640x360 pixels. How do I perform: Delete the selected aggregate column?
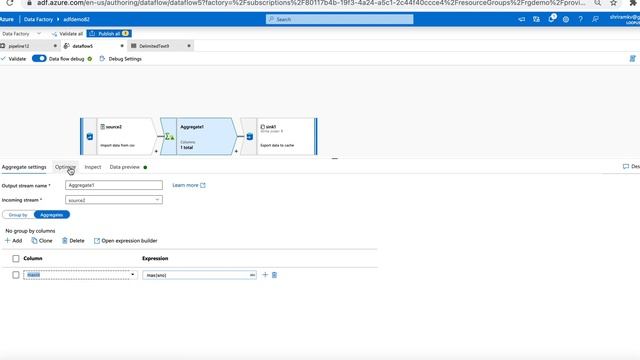coord(73,241)
